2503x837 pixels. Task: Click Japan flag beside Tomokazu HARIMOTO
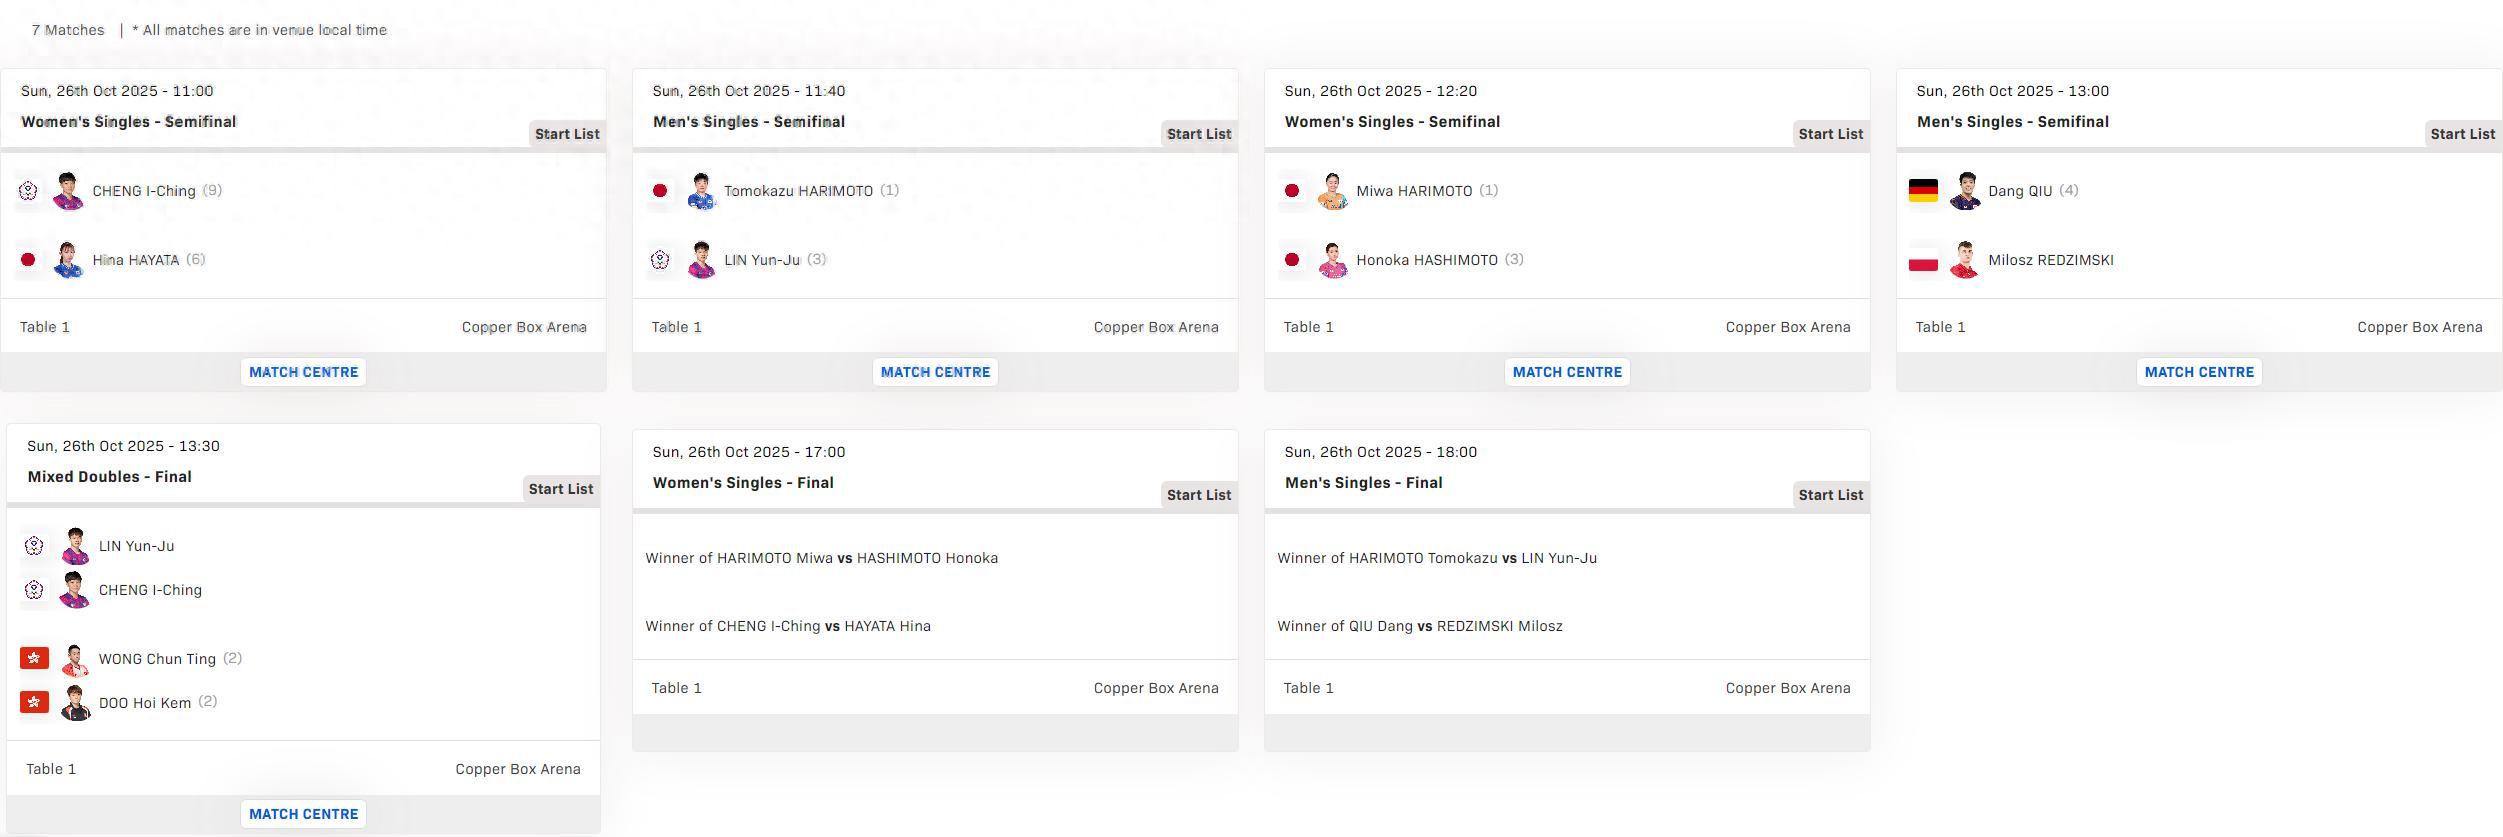pos(660,191)
